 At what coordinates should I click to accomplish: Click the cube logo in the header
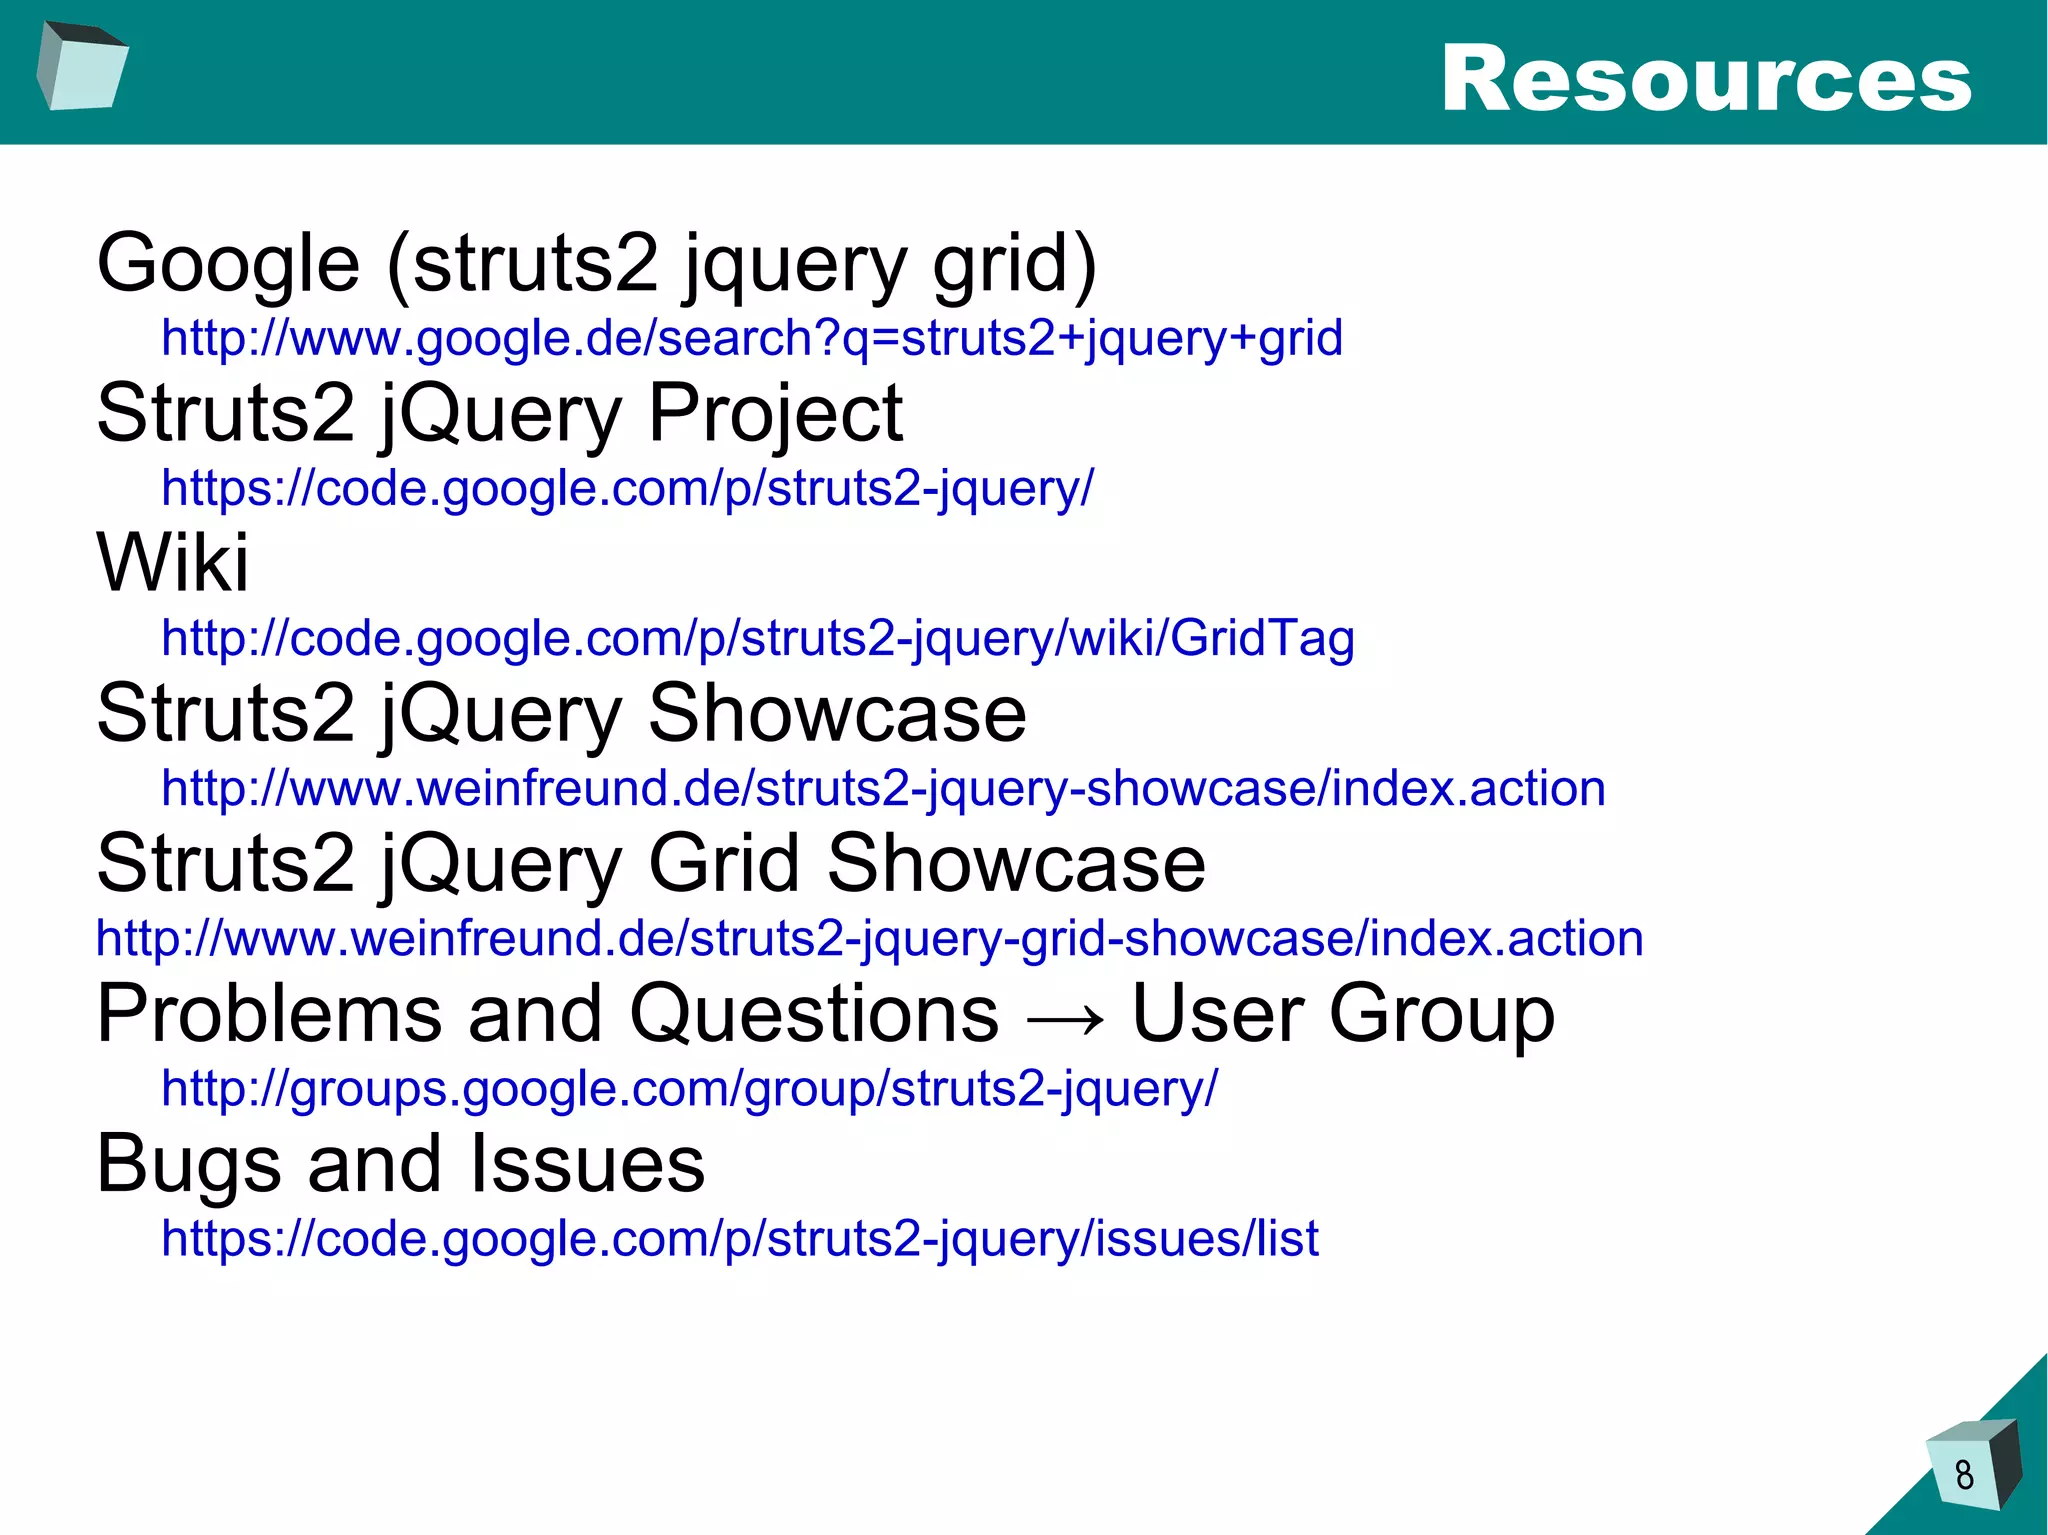click(82, 65)
